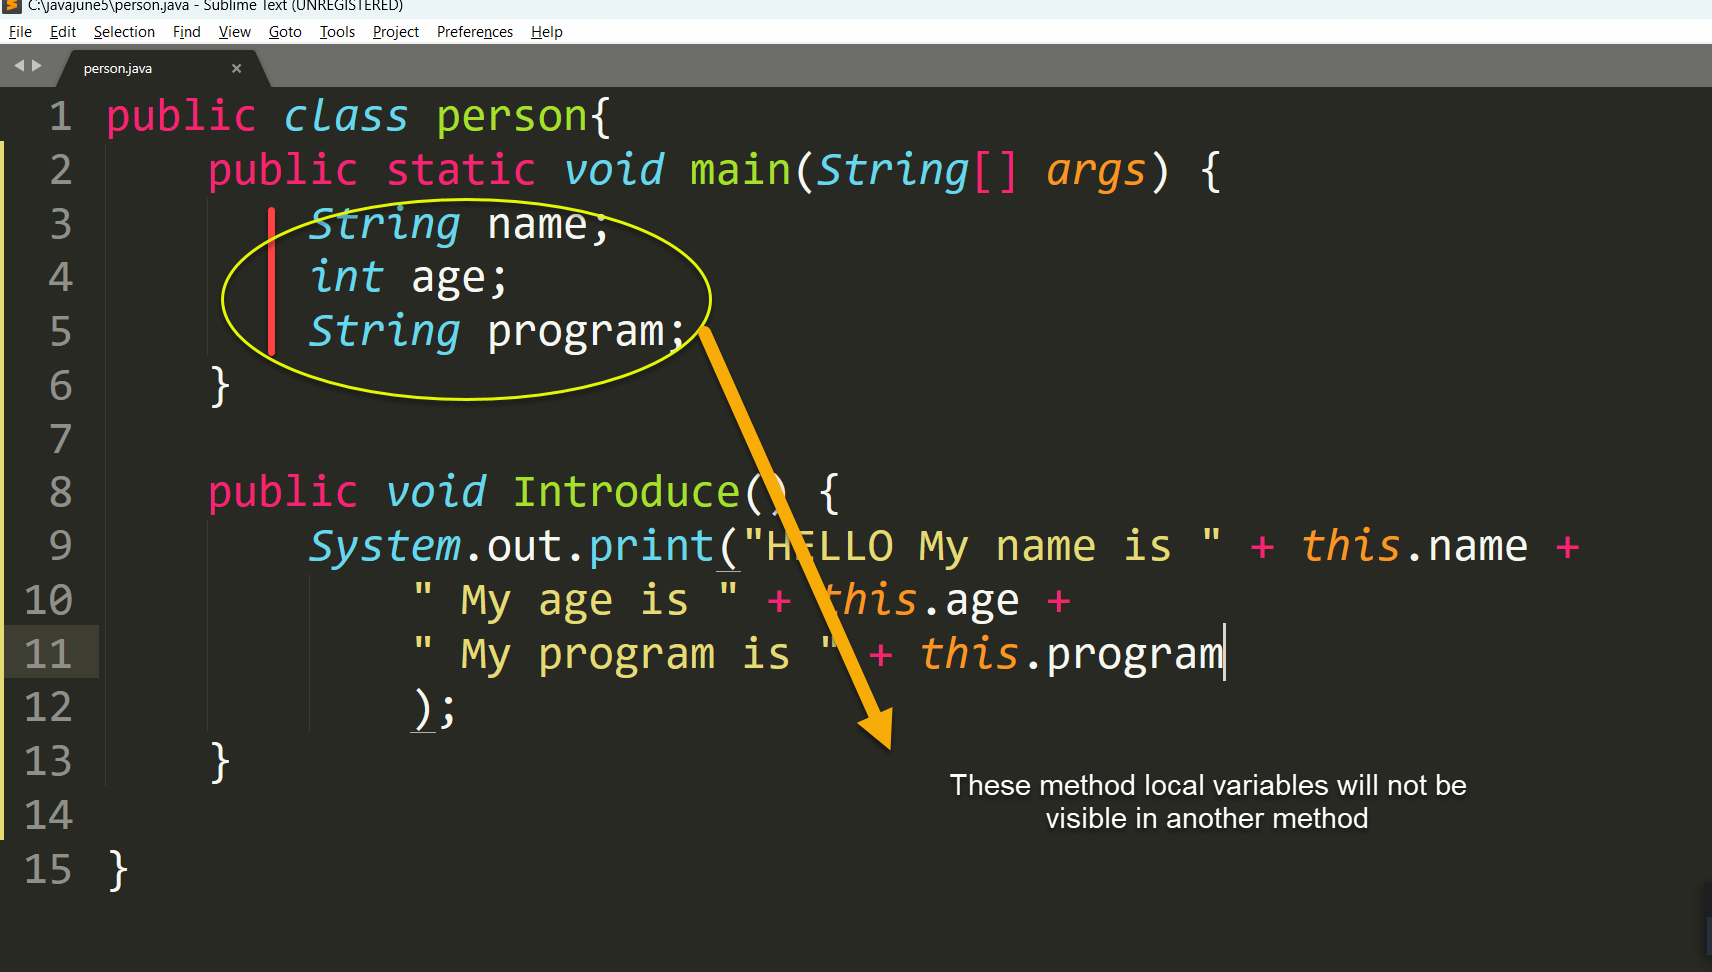This screenshot has height=972, width=1712.
Task: Open the Tools menu
Action: pyautogui.click(x=337, y=32)
